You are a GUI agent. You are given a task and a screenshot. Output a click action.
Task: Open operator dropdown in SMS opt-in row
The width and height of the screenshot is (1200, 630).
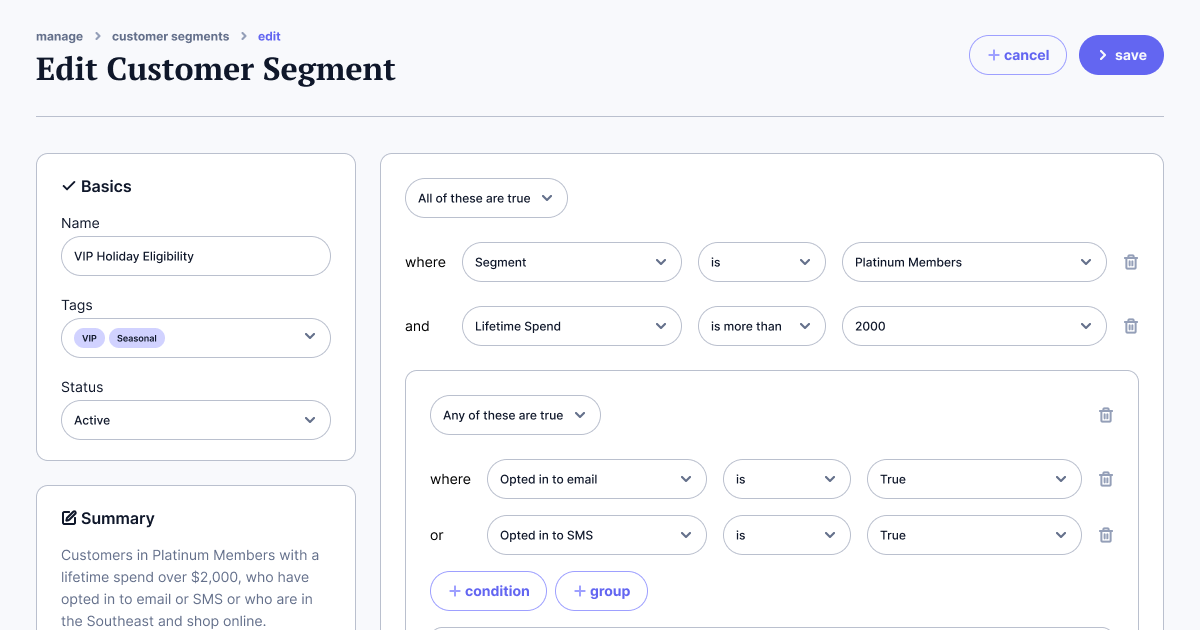click(787, 535)
